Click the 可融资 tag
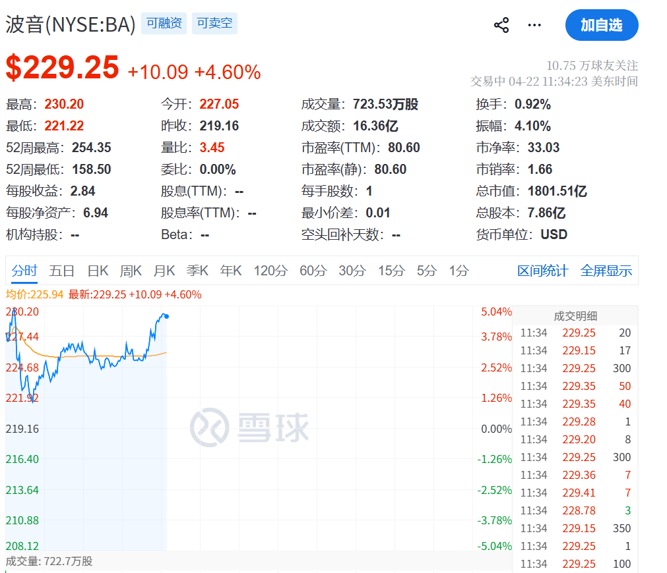This screenshot has width=667, height=573. [x=163, y=24]
